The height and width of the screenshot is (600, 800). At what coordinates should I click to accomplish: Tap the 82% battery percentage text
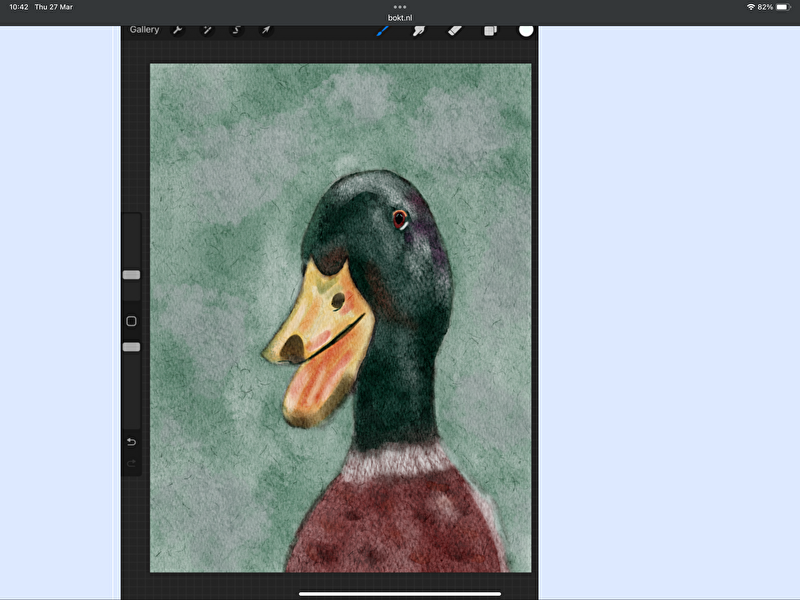765,7
